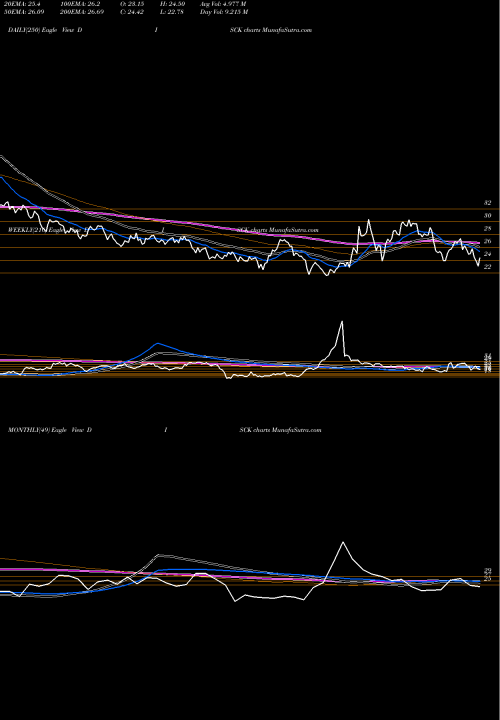This screenshot has height=720, width=500.
Task: Click the monthly chart price spike peak
Action: point(343,543)
